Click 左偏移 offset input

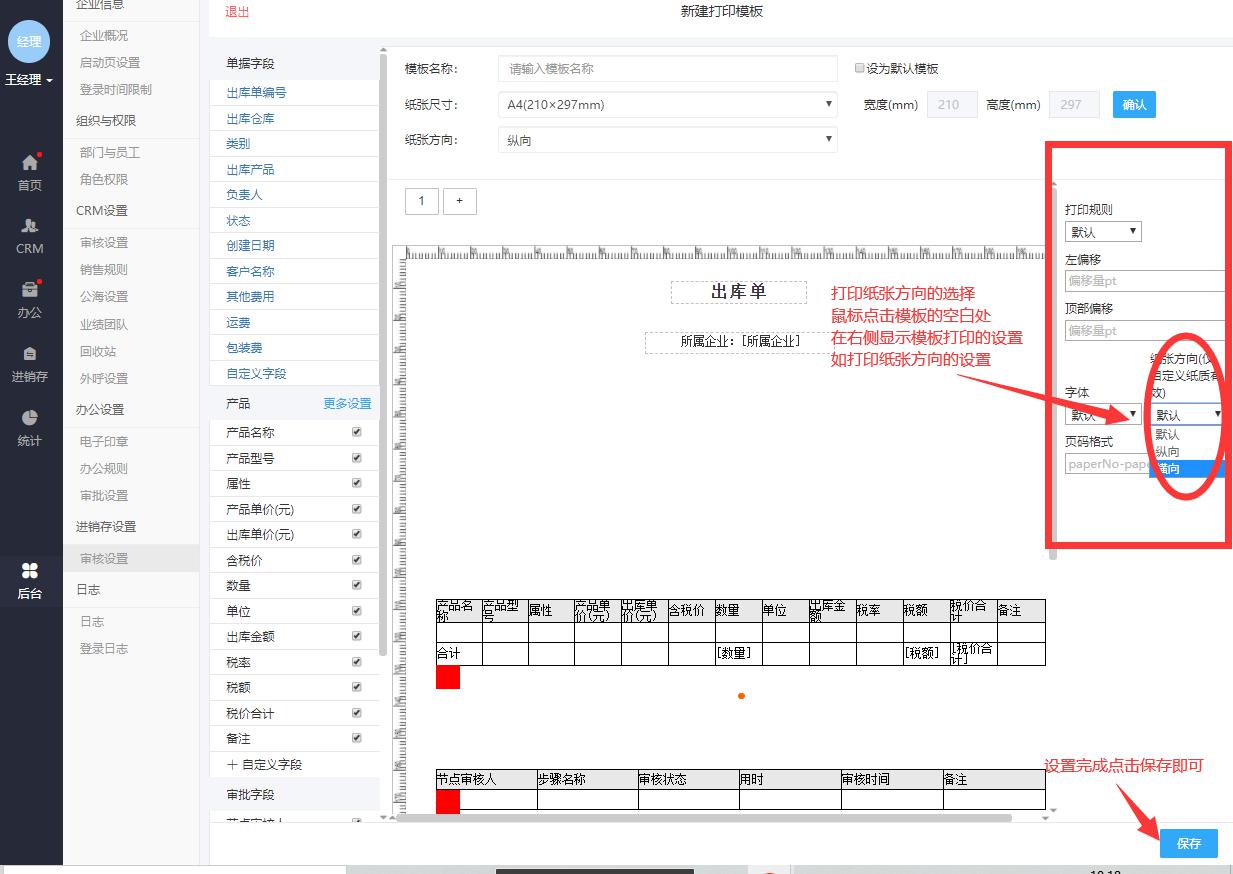(1145, 281)
